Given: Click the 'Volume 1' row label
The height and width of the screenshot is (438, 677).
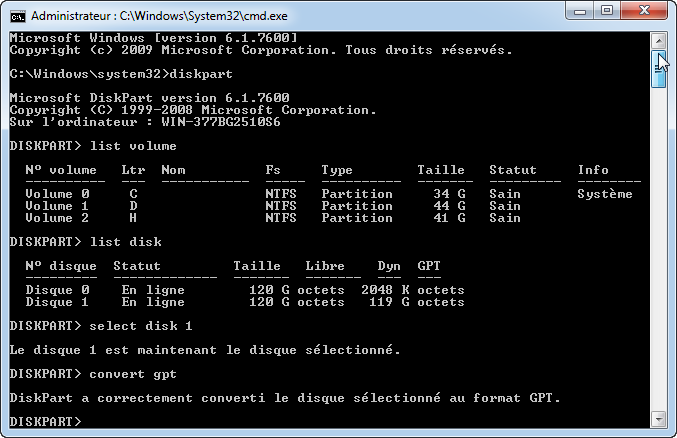Looking at the screenshot, I should tap(57, 206).
